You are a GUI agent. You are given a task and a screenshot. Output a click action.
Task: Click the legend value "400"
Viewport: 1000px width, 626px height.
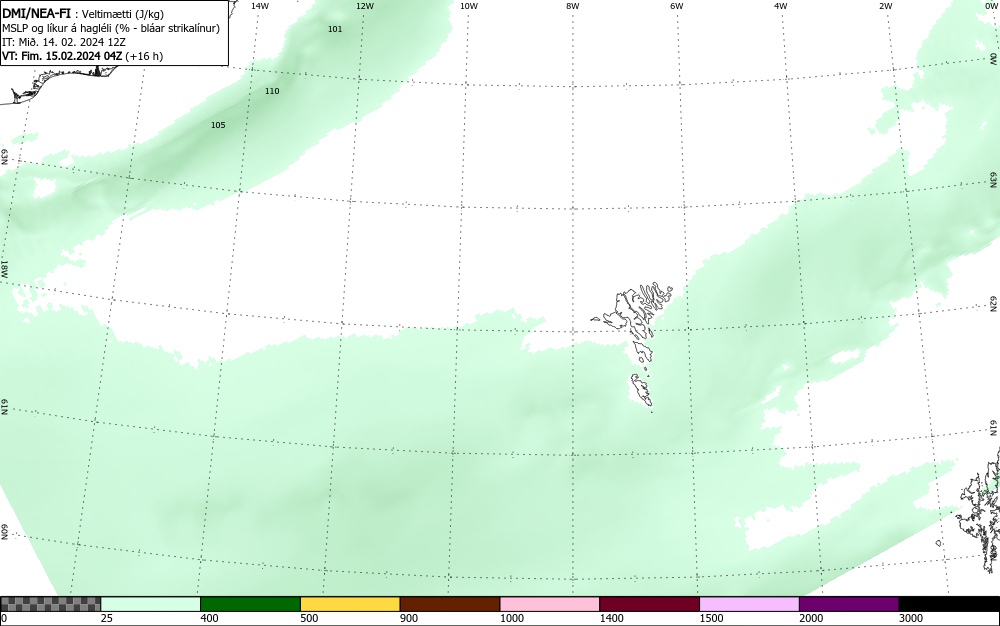pos(209,618)
